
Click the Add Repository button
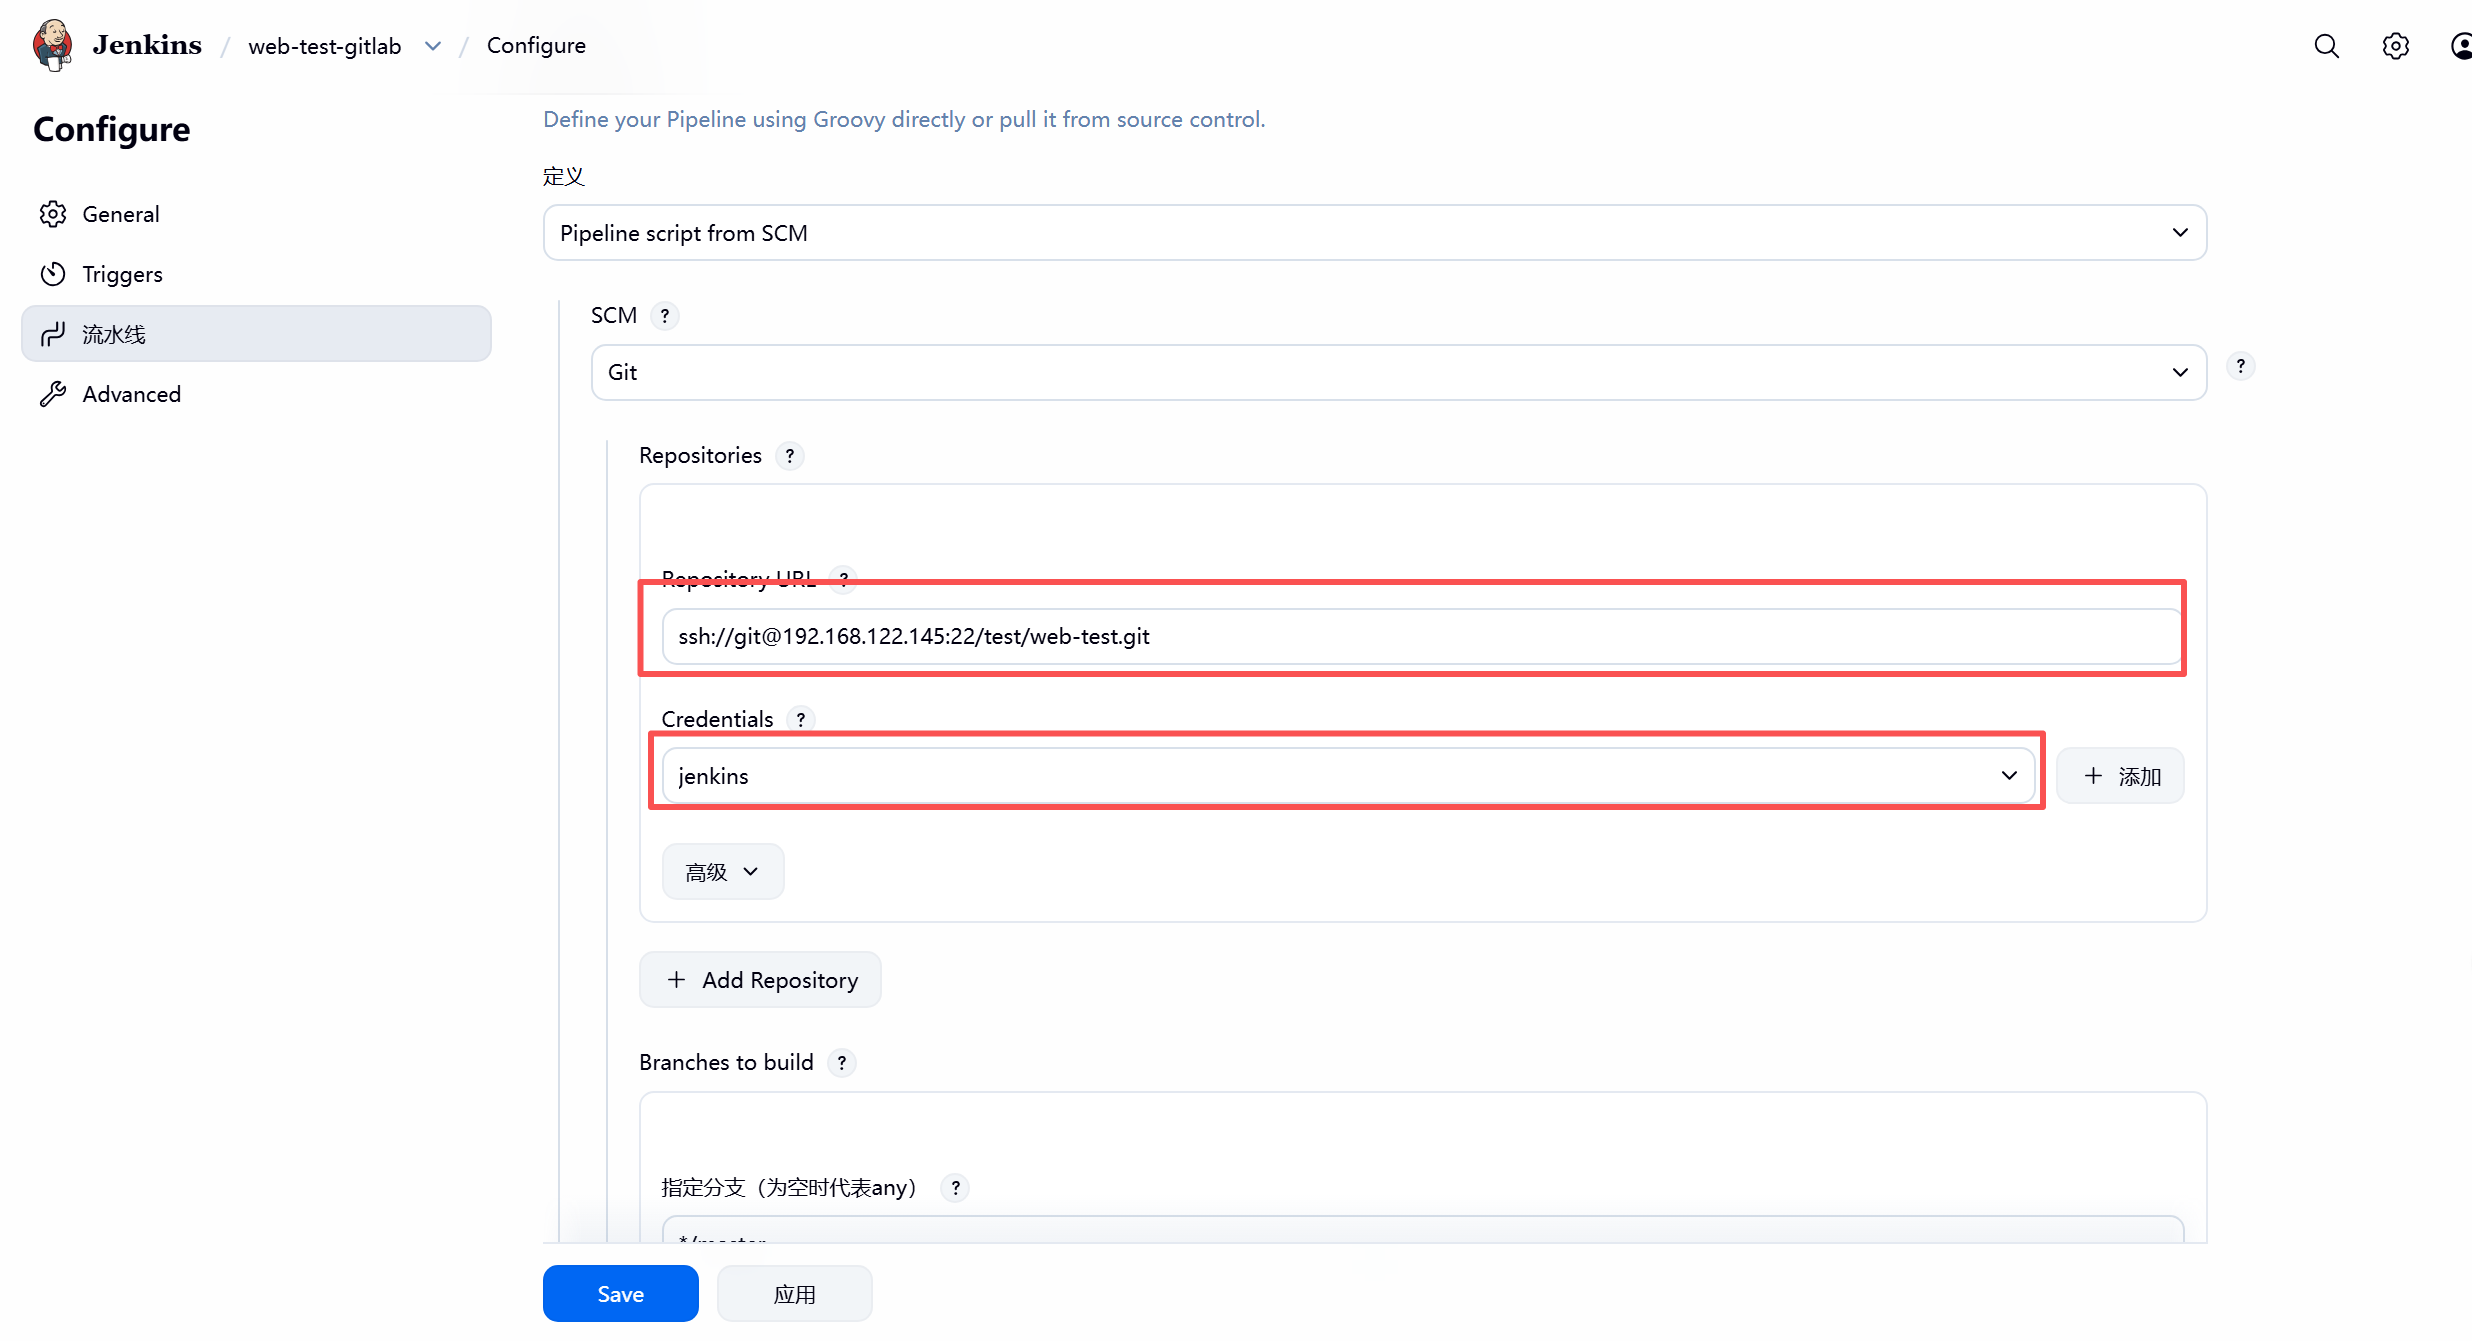[x=760, y=980]
